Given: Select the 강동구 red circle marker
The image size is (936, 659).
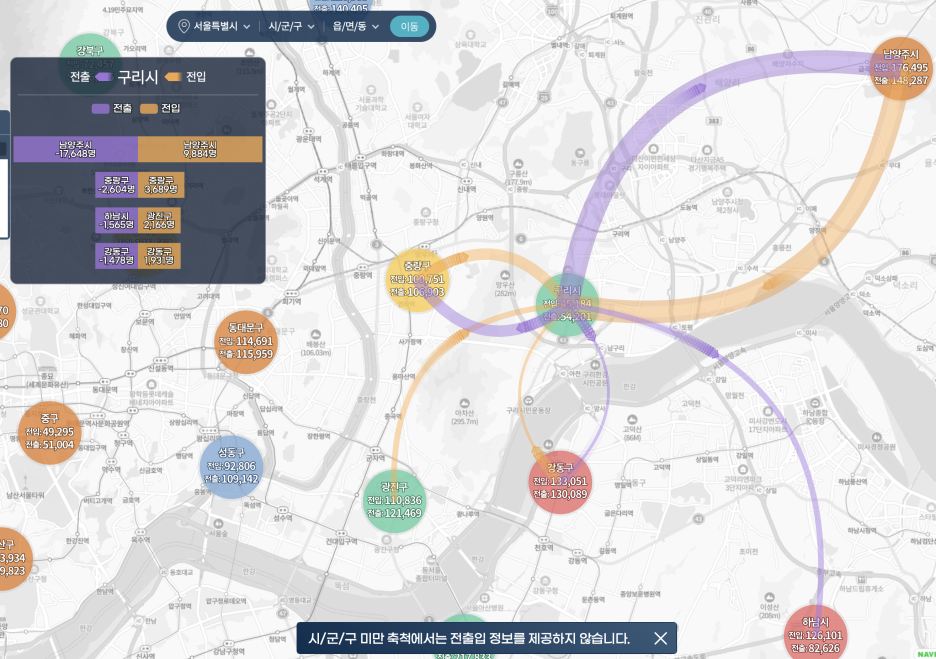Looking at the screenshot, I should [x=559, y=482].
